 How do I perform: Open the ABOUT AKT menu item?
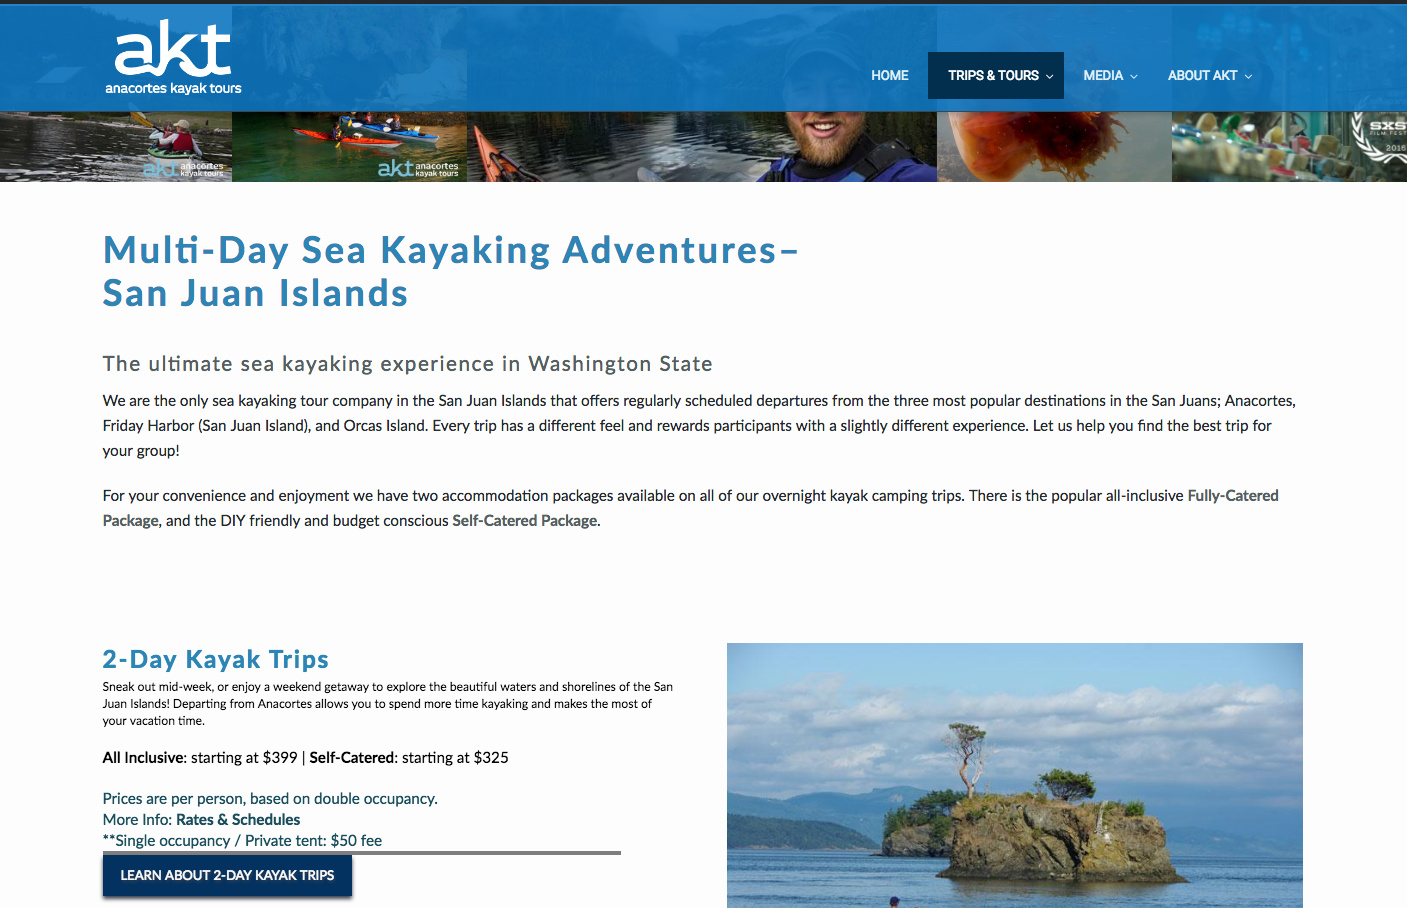[x=1202, y=76]
